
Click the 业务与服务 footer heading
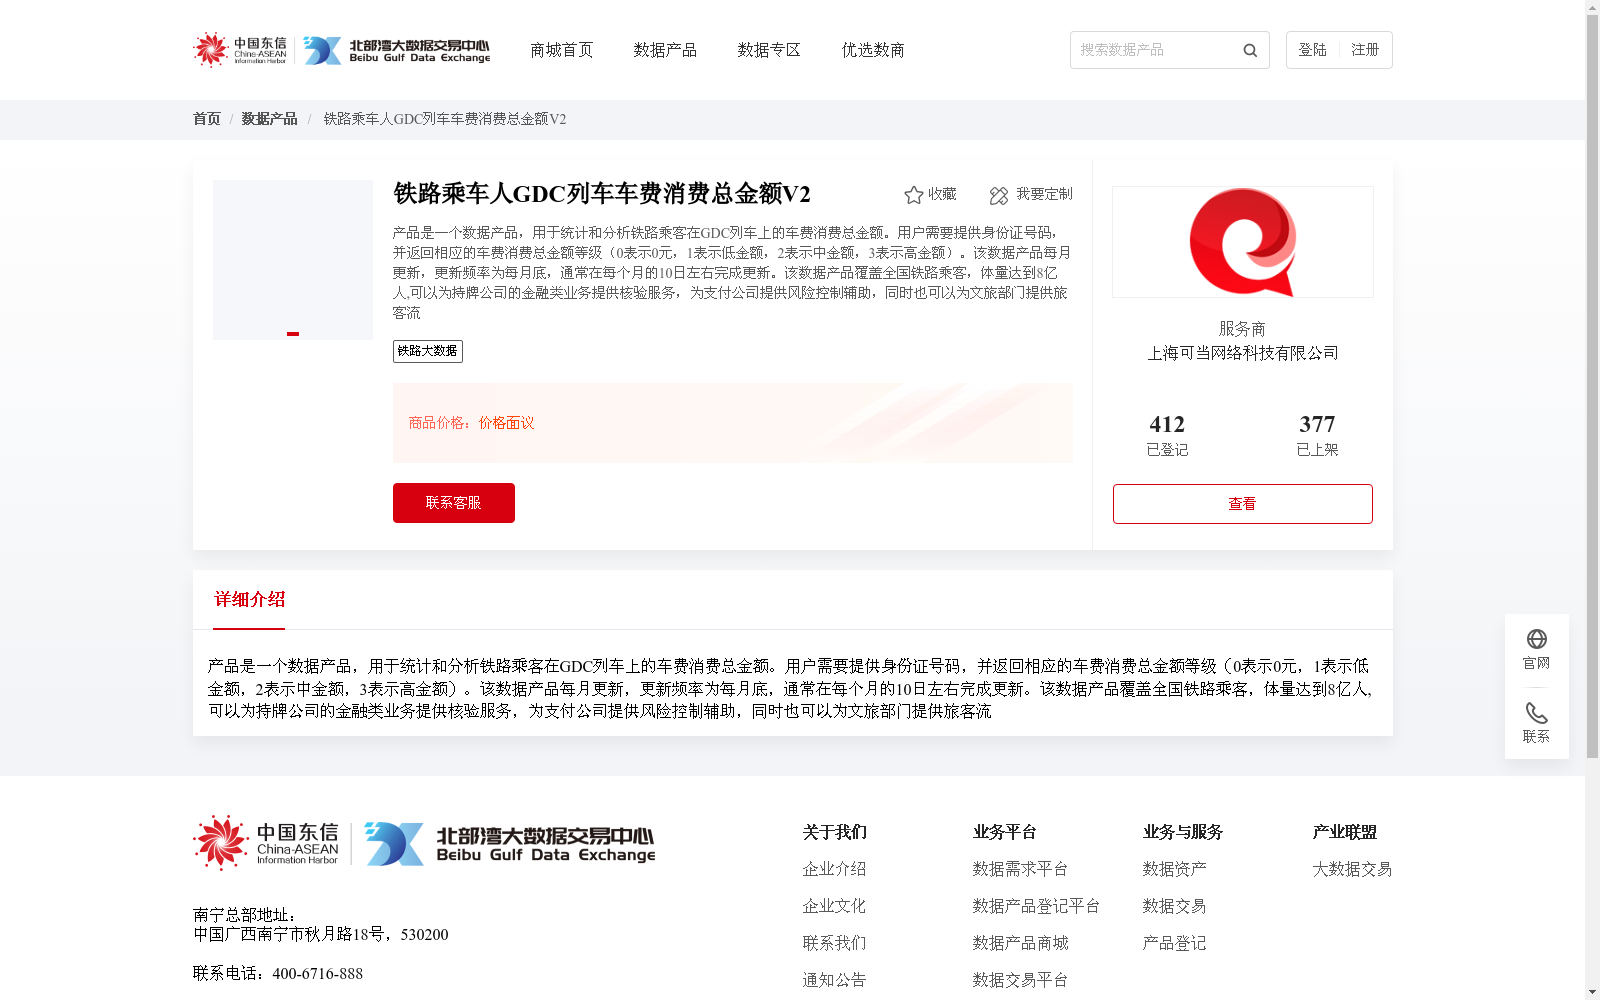pyautogui.click(x=1182, y=832)
